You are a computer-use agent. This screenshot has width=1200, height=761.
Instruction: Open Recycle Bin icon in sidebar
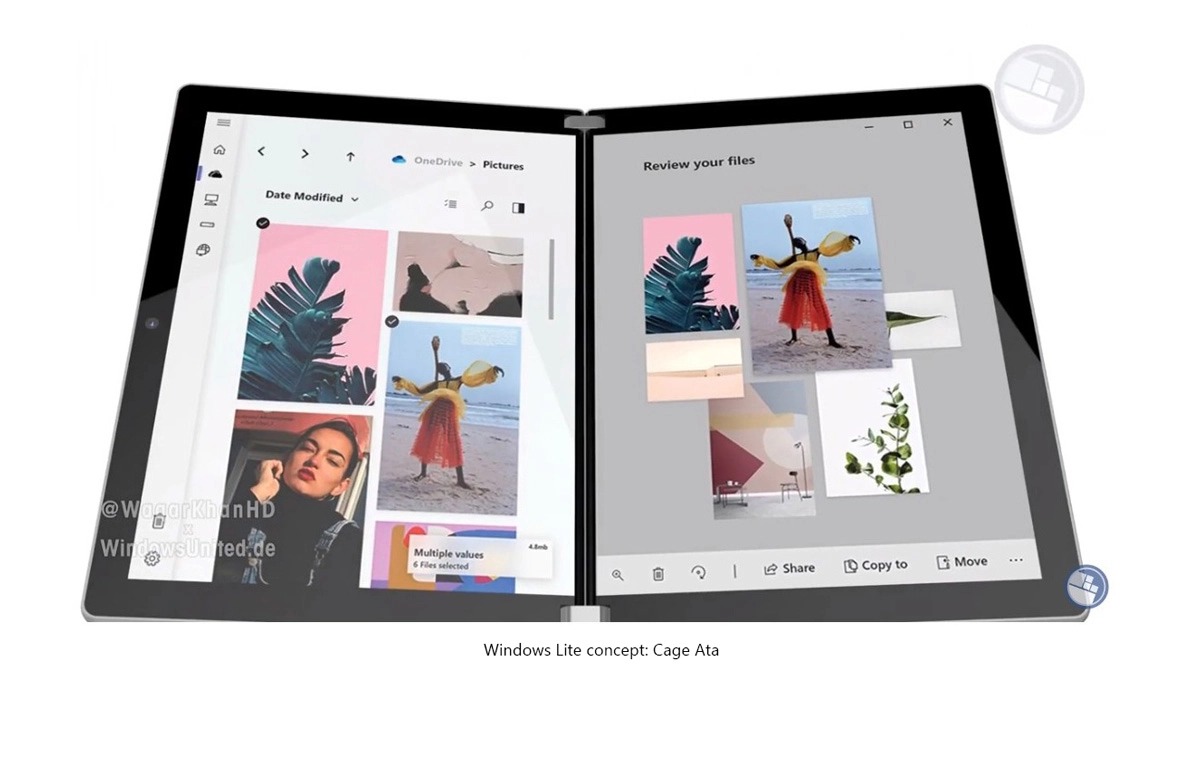coord(158,520)
